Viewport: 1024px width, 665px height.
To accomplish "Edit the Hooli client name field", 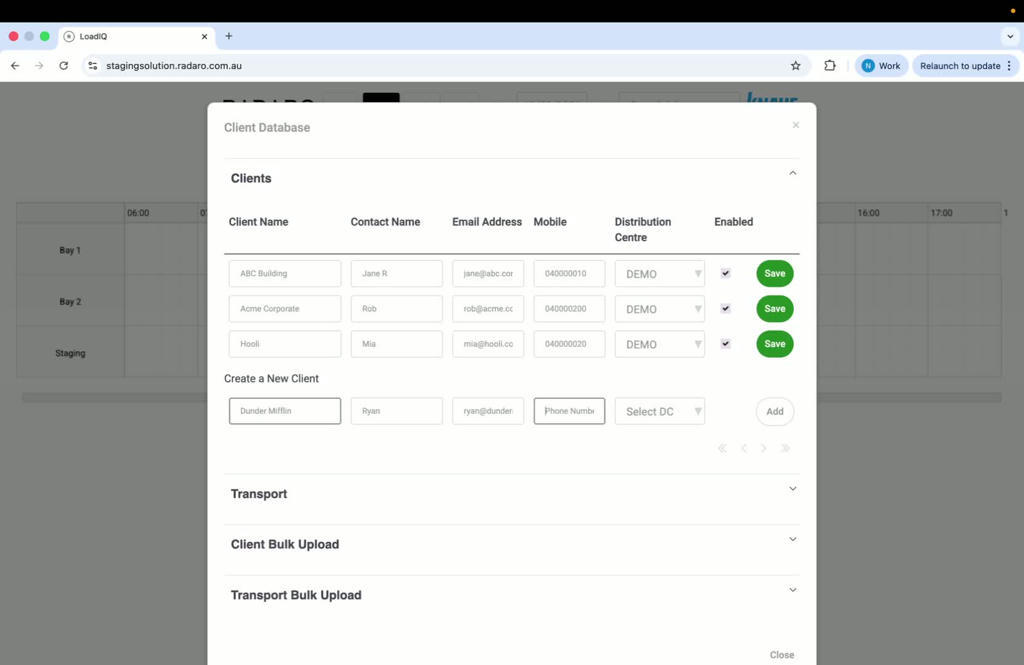I will 285,344.
